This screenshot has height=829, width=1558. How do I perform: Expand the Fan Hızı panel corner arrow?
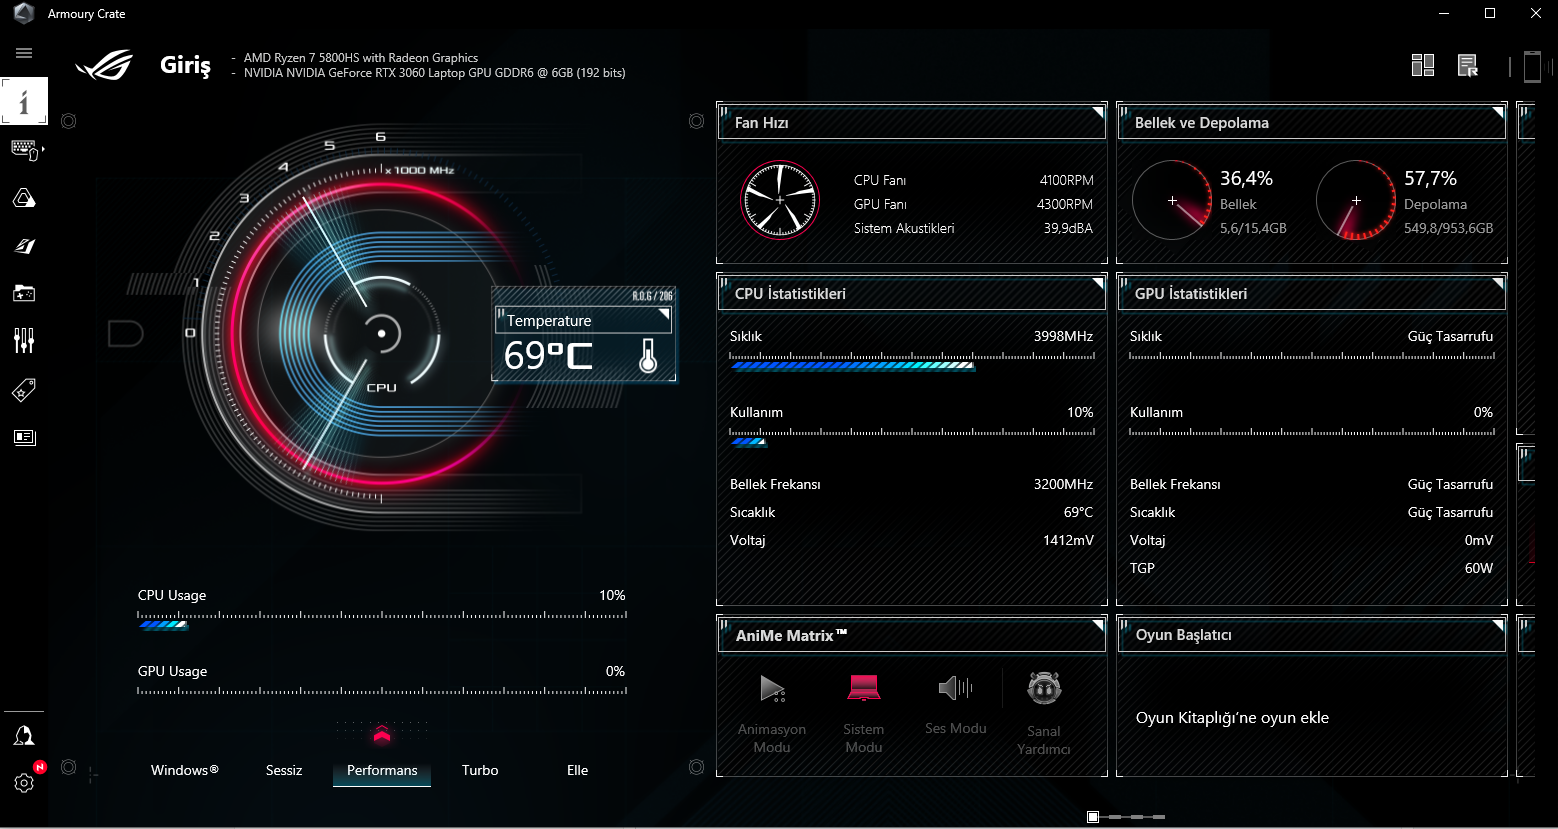click(x=1098, y=112)
